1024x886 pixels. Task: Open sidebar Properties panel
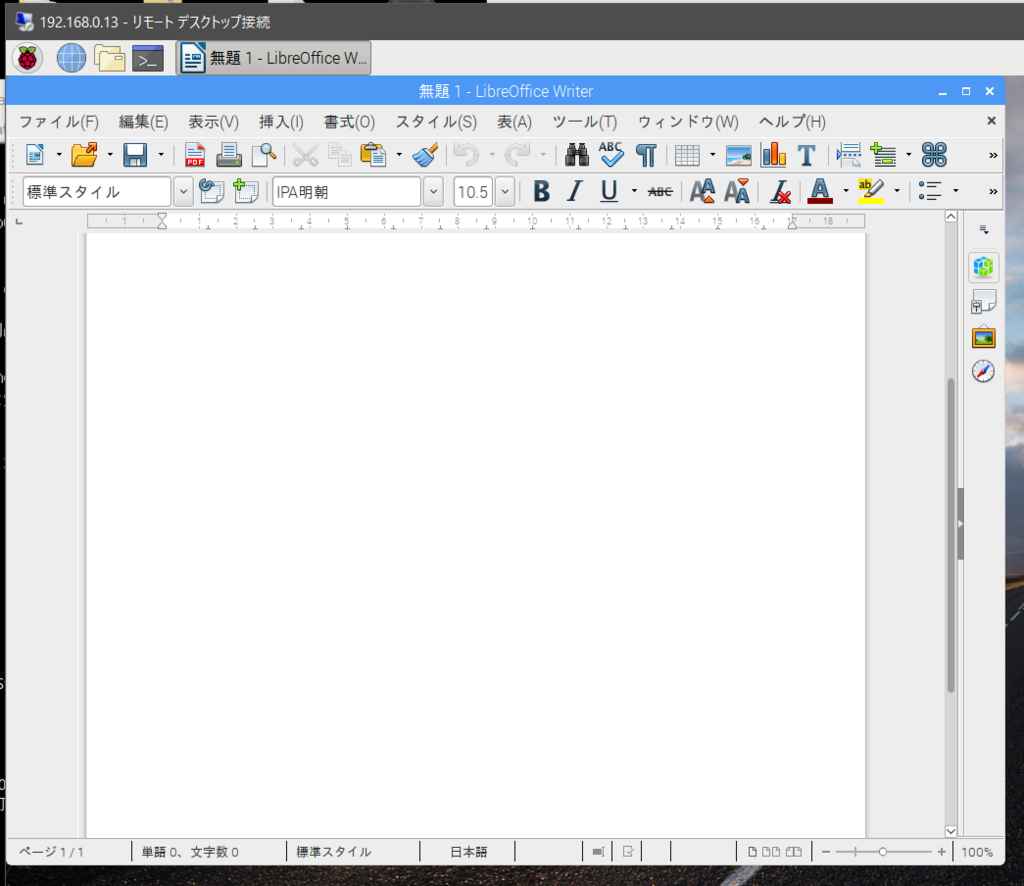(983, 267)
